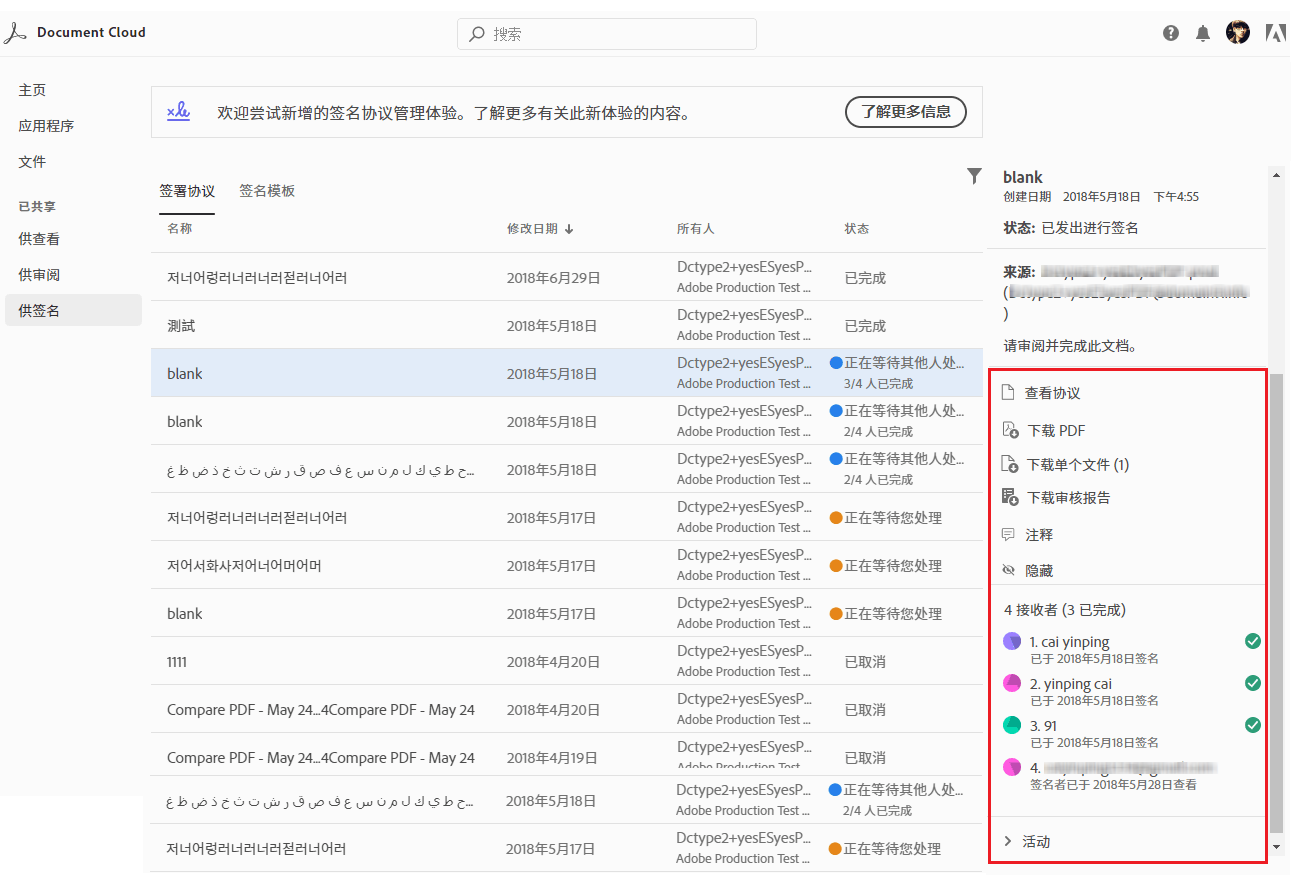Click the avatar of recipient cai yinping

1012,641
